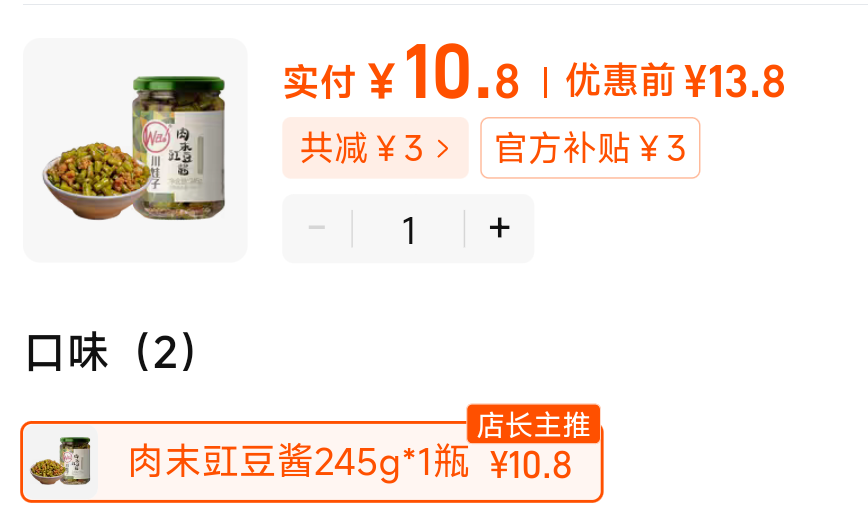
Task: Decrease quantity with the minus button
Action: 317,228
